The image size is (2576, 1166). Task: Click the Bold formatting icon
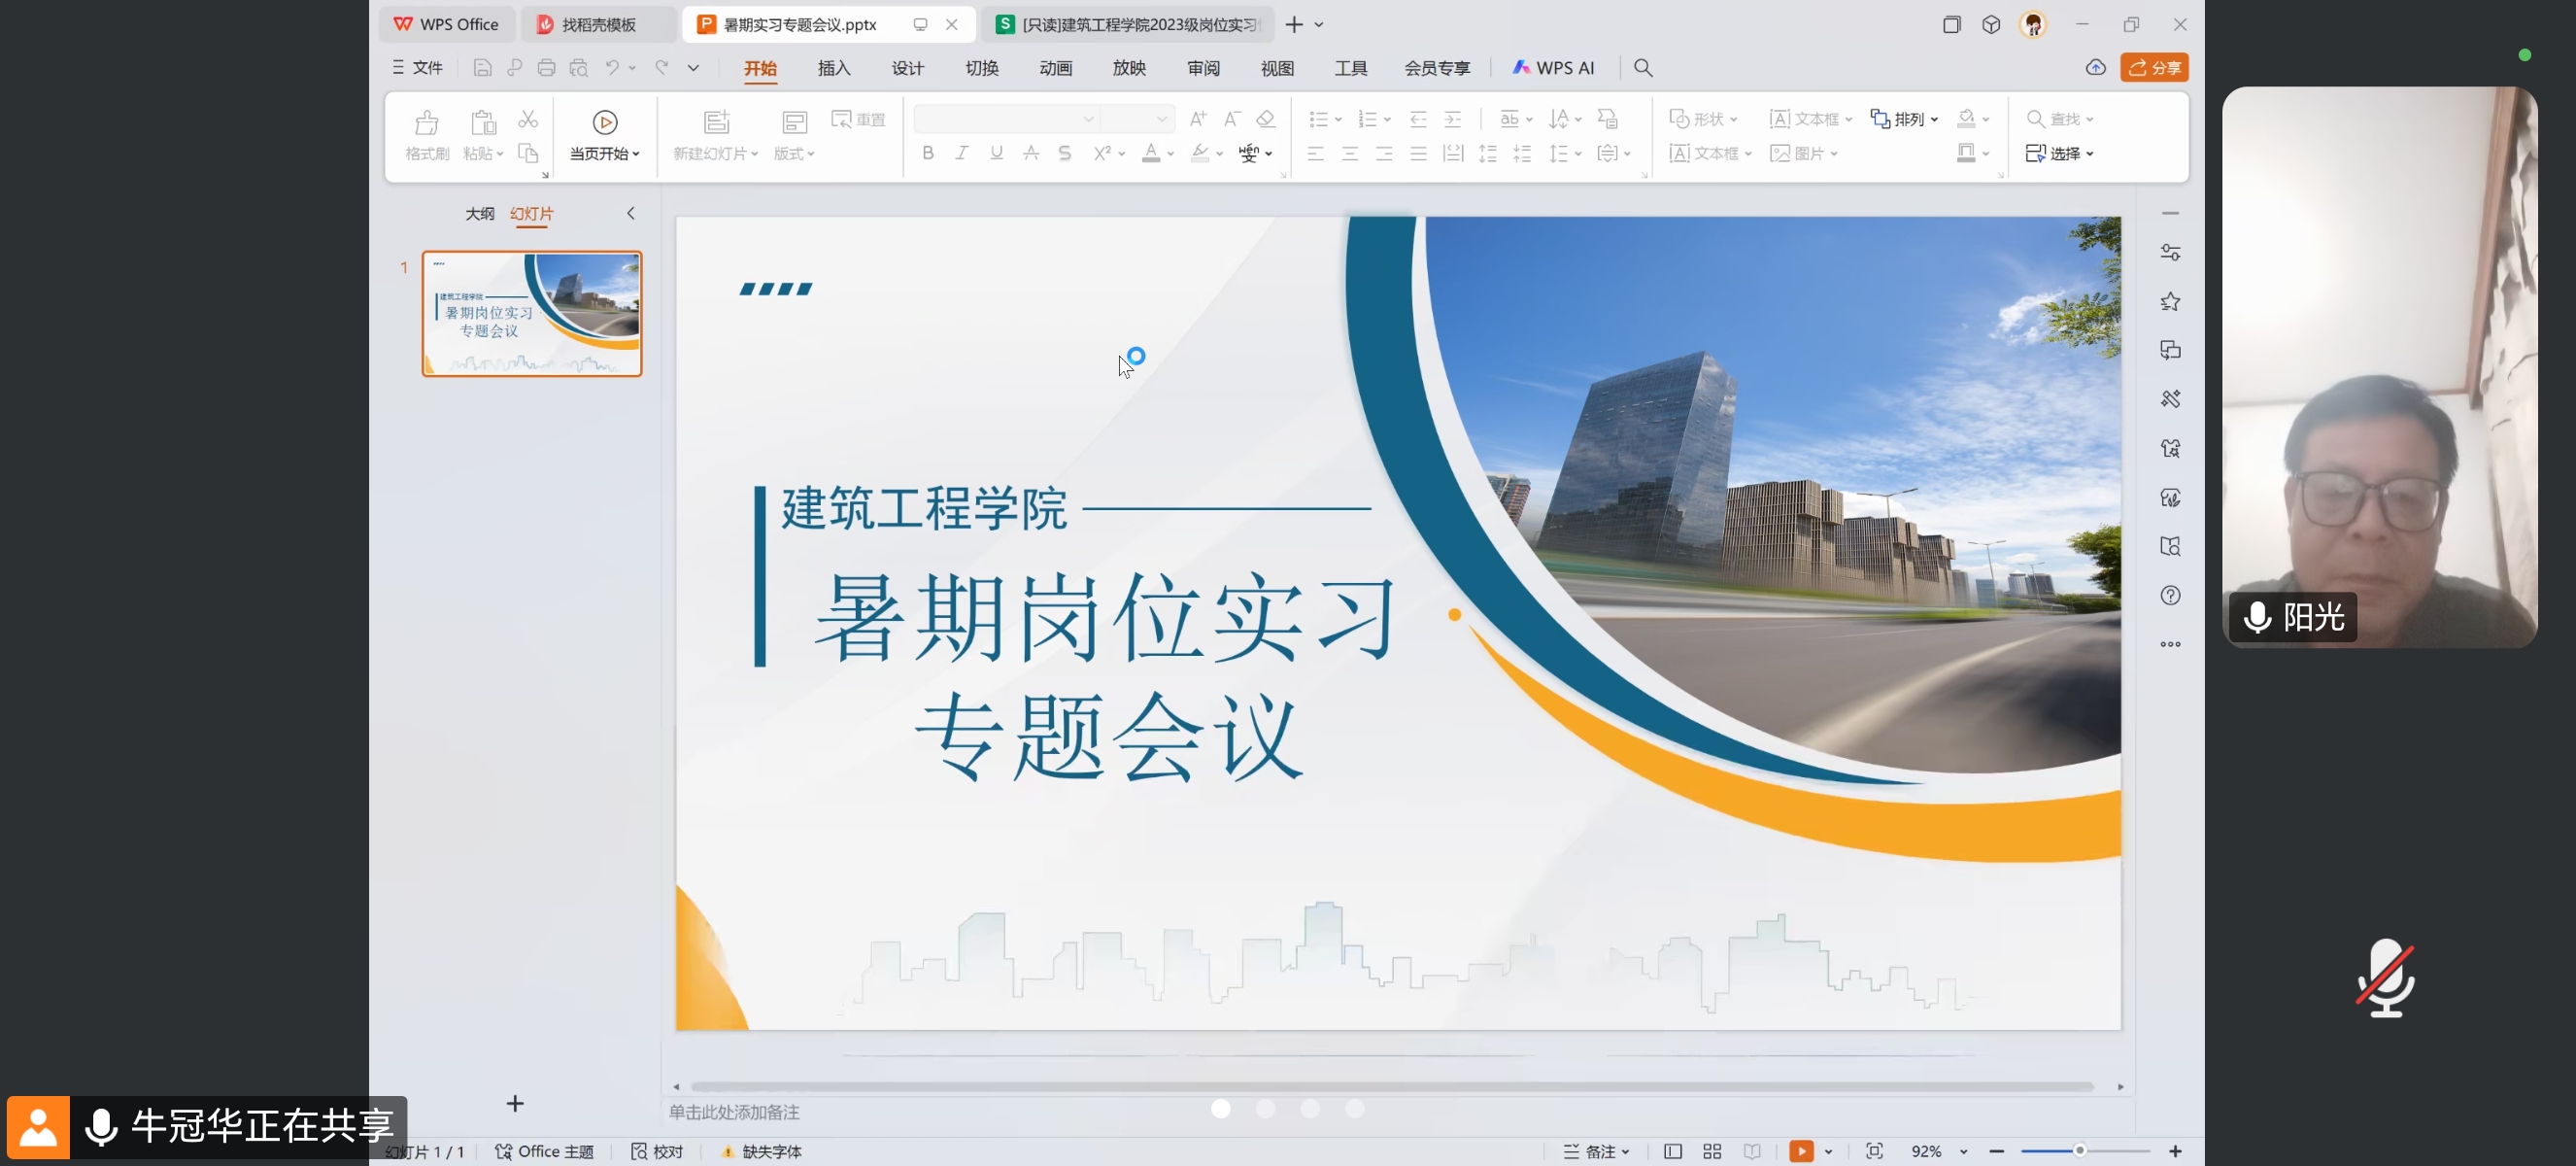click(x=928, y=153)
